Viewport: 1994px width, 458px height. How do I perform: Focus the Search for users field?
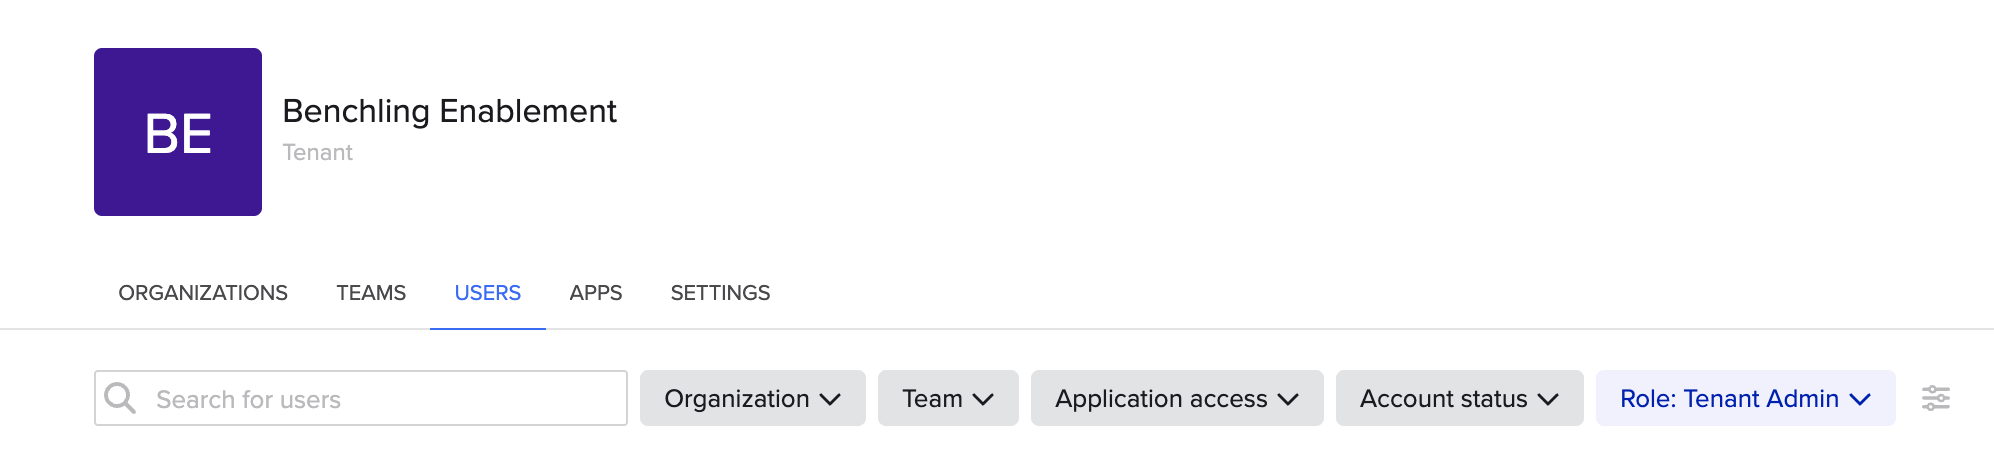coord(361,398)
